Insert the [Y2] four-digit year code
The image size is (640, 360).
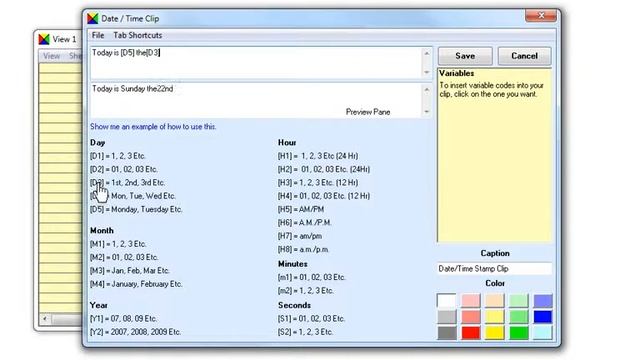tap(135, 332)
